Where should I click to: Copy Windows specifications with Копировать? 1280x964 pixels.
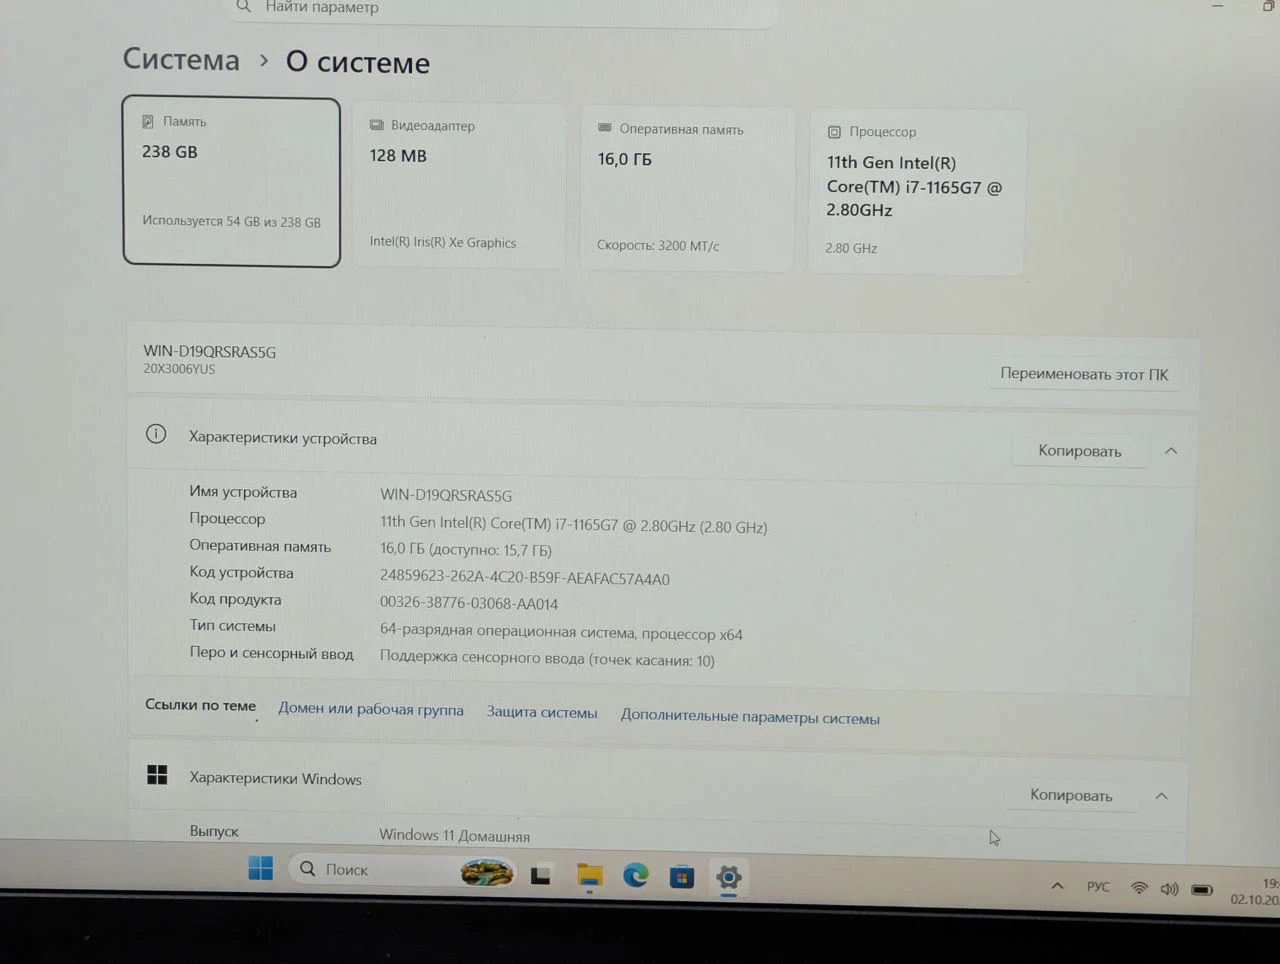(x=1071, y=795)
